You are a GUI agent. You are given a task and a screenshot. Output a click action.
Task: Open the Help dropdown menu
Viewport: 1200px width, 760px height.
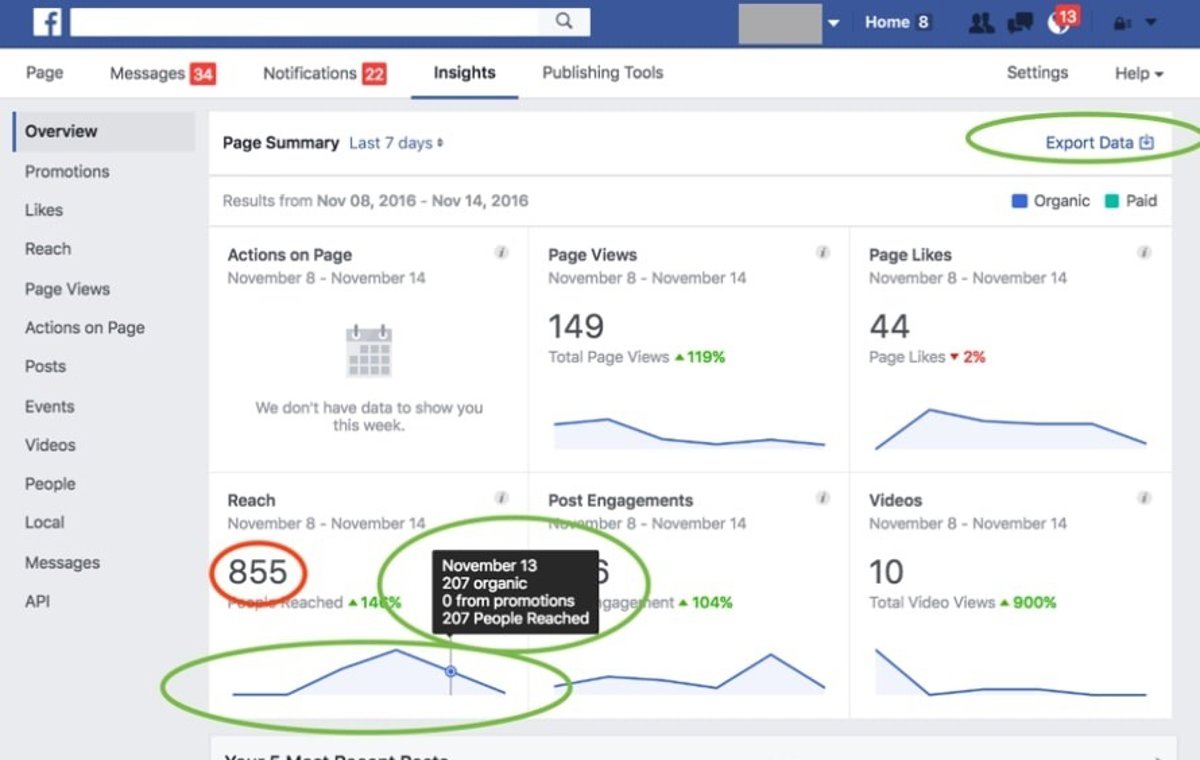pos(1139,73)
